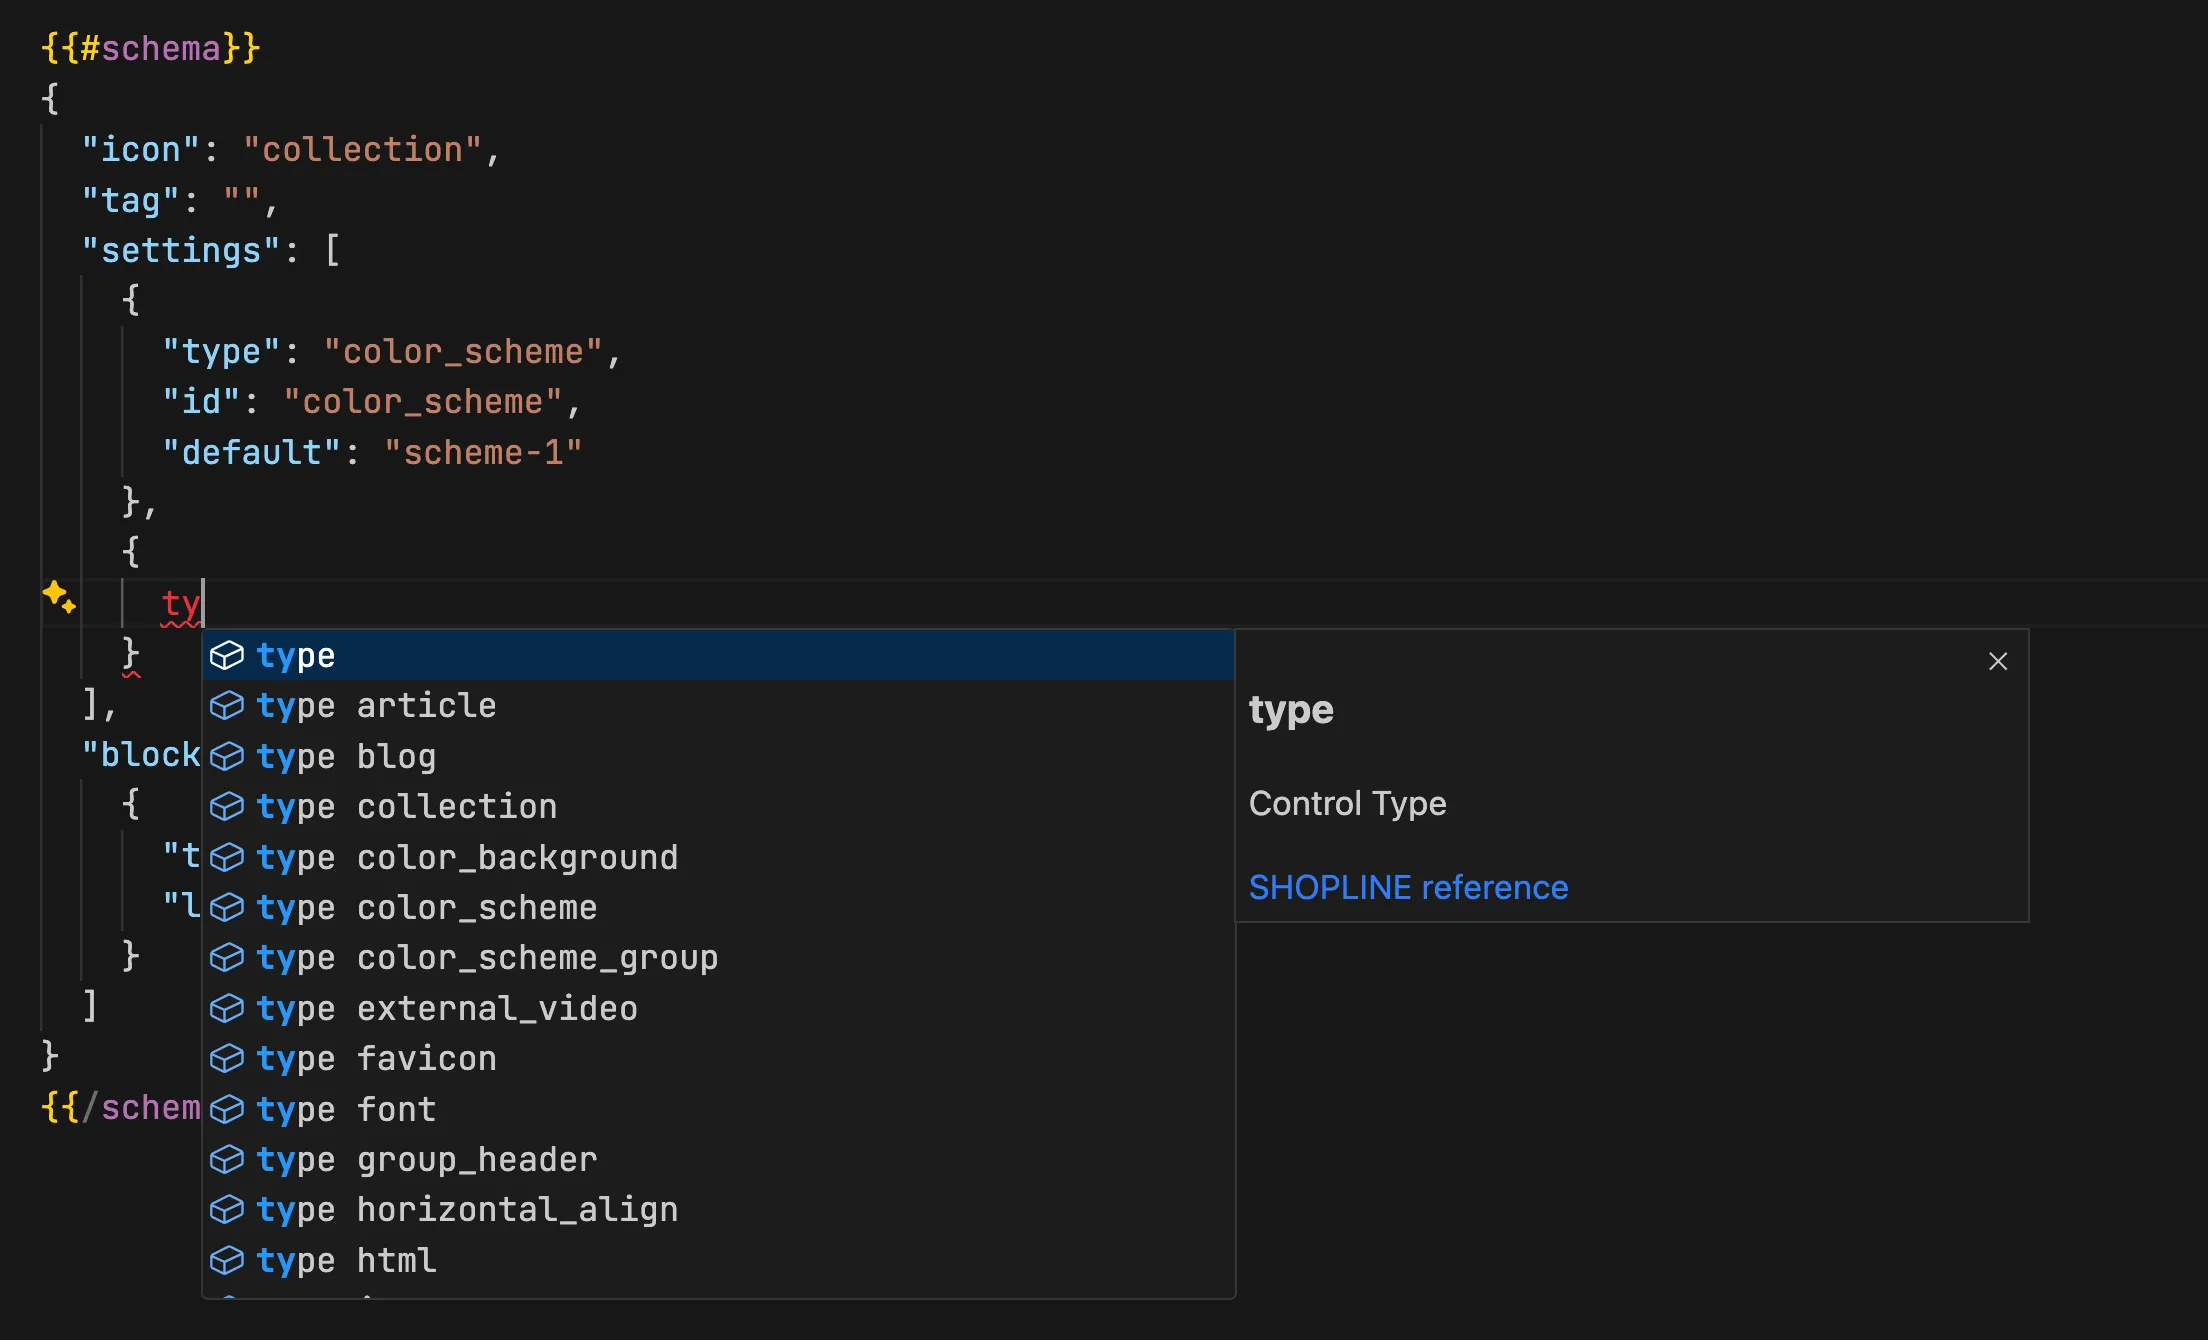Click the {{#schema}} opening tag

(150, 48)
